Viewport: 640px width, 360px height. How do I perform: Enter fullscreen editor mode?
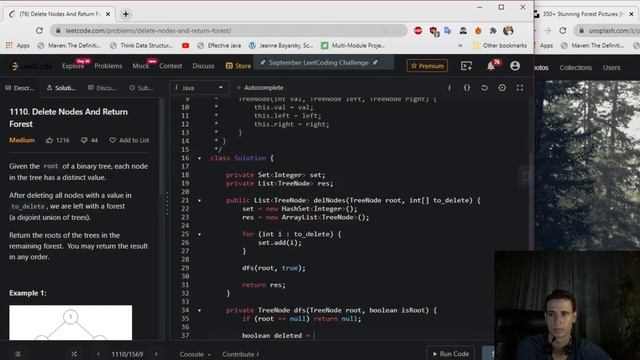point(520,88)
